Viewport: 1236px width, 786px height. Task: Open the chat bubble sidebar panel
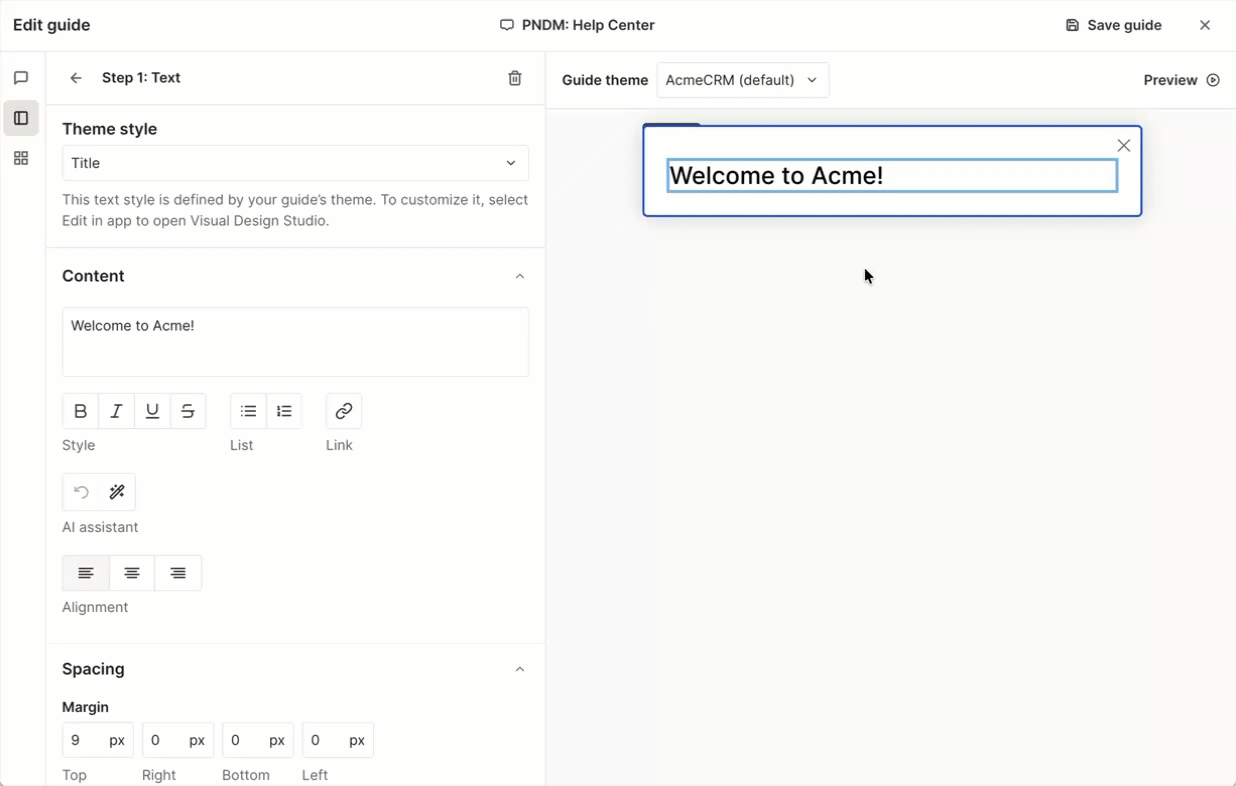pos(21,78)
